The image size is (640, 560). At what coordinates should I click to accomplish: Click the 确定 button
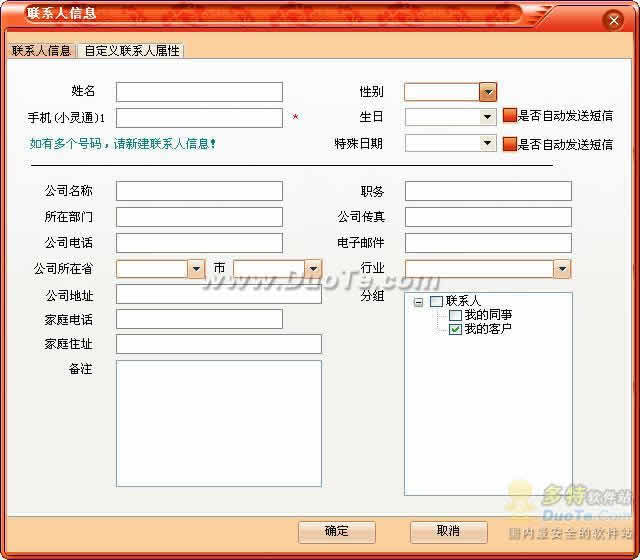click(x=336, y=531)
